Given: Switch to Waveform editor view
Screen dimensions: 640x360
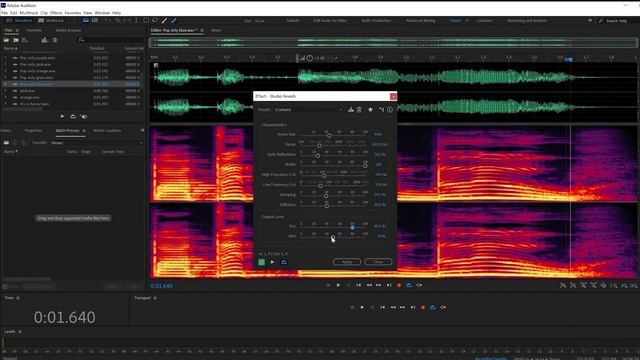Looking at the screenshot, I should [x=19, y=20].
